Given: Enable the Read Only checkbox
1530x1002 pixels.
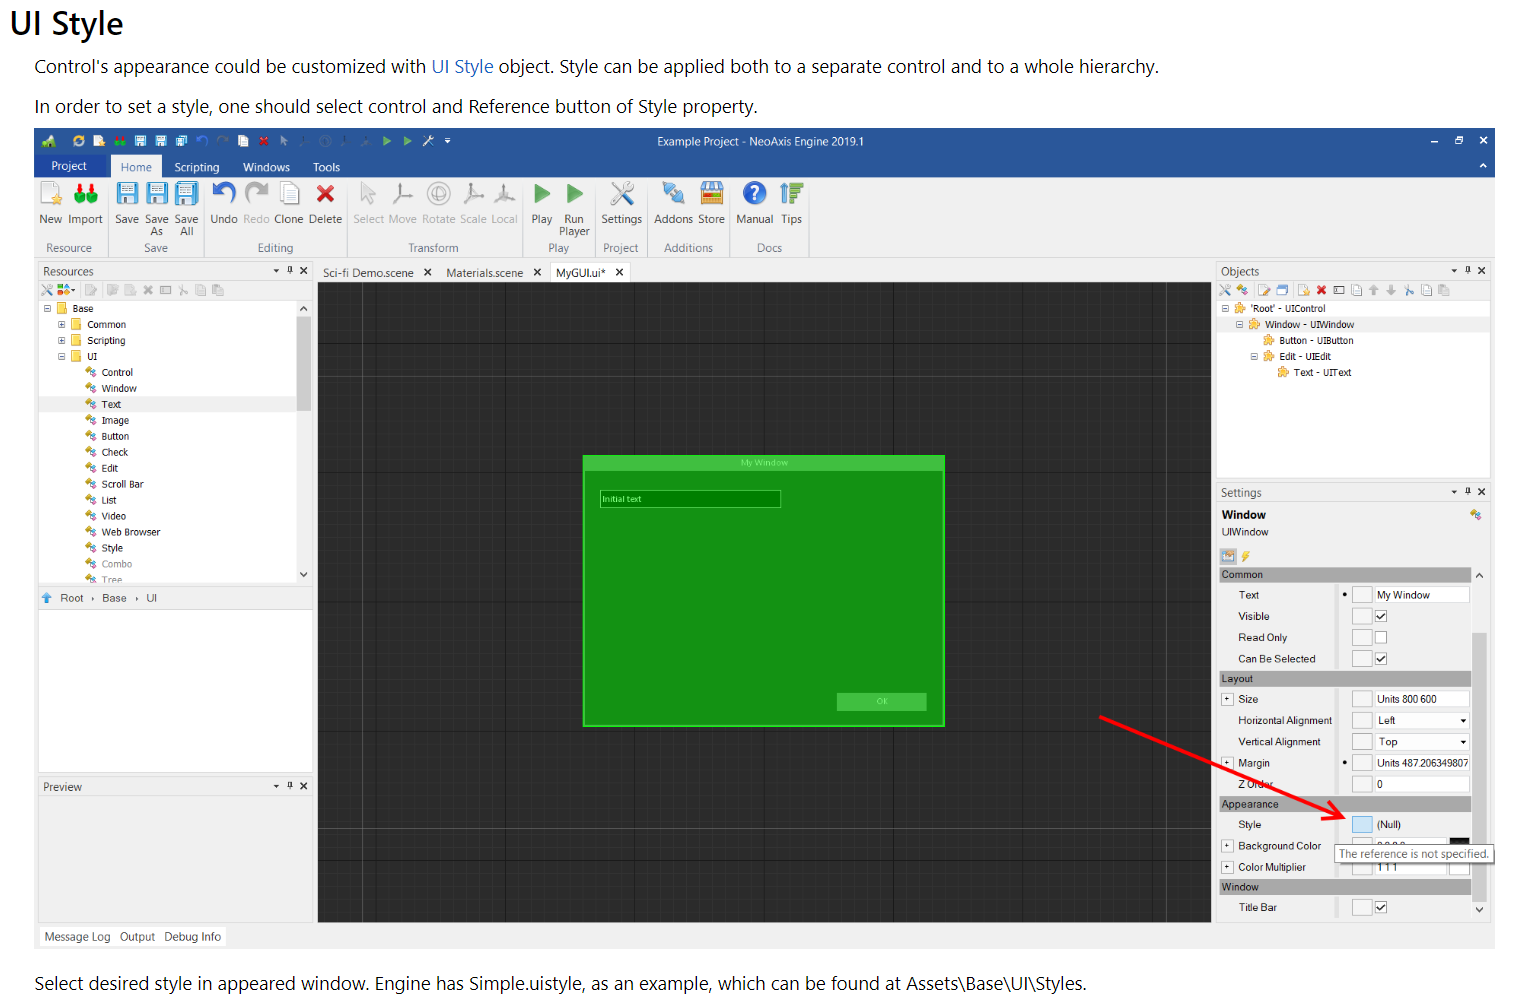Looking at the screenshot, I should pyautogui.click(x=1381, y=637).
